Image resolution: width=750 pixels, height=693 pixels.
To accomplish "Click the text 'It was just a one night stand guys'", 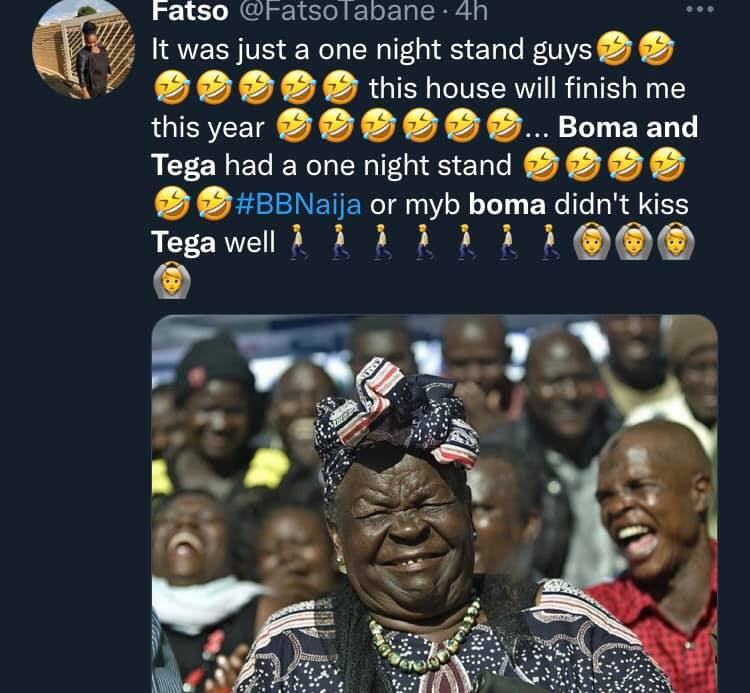I will tap(372, 50).
